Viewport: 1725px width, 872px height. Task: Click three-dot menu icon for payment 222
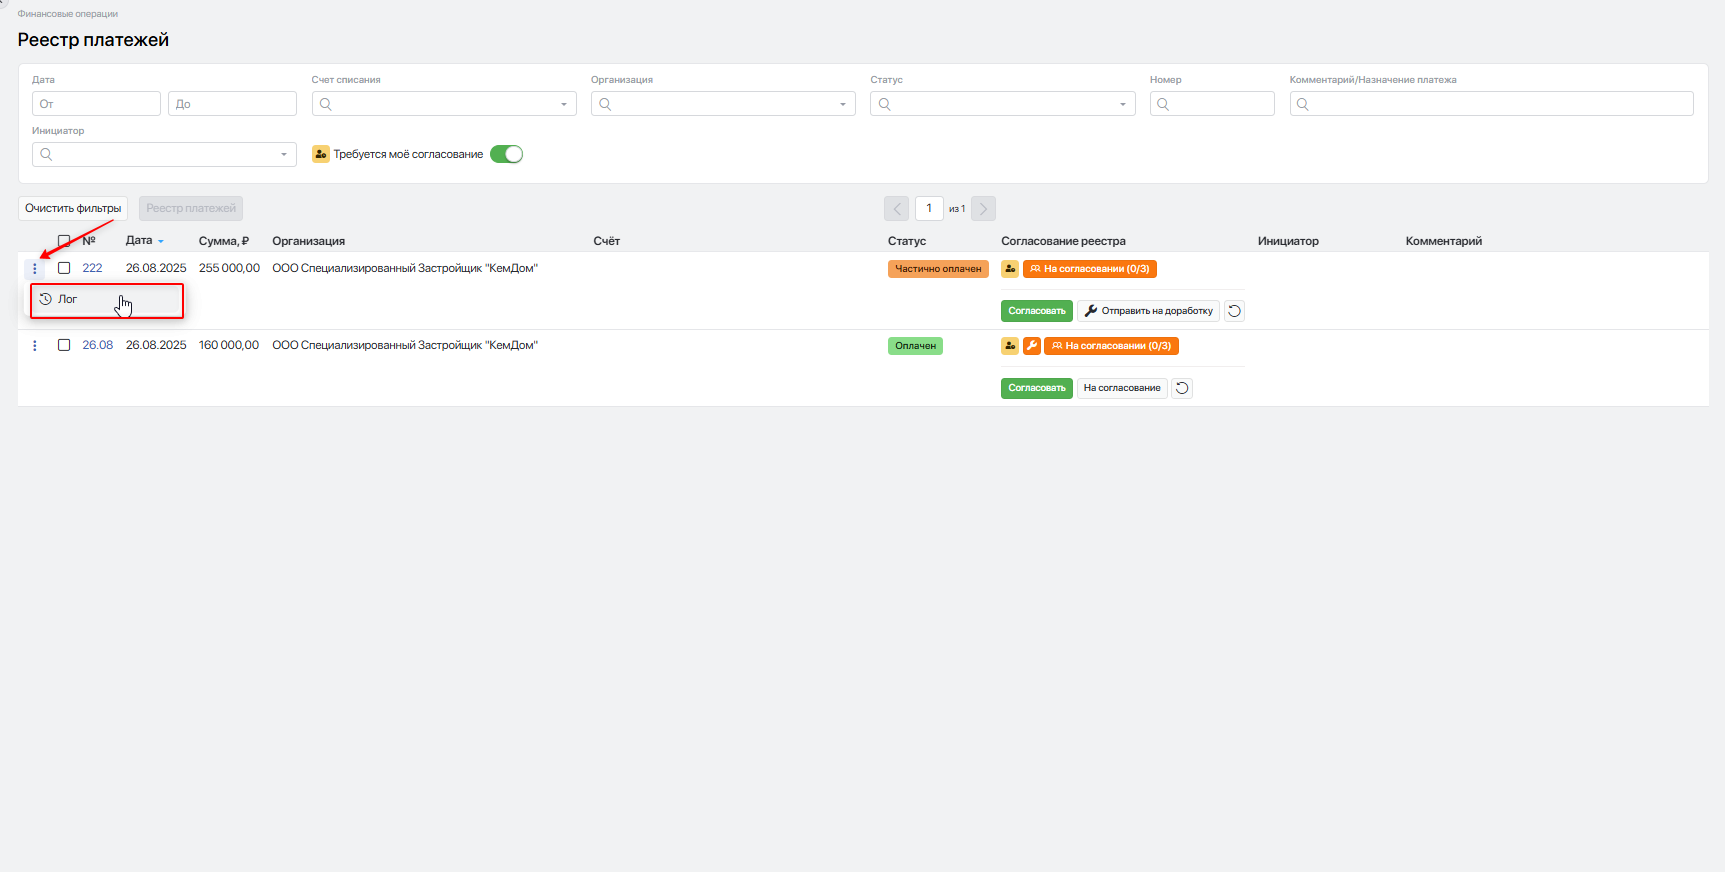pyautogui.click(x=35, y=269)
